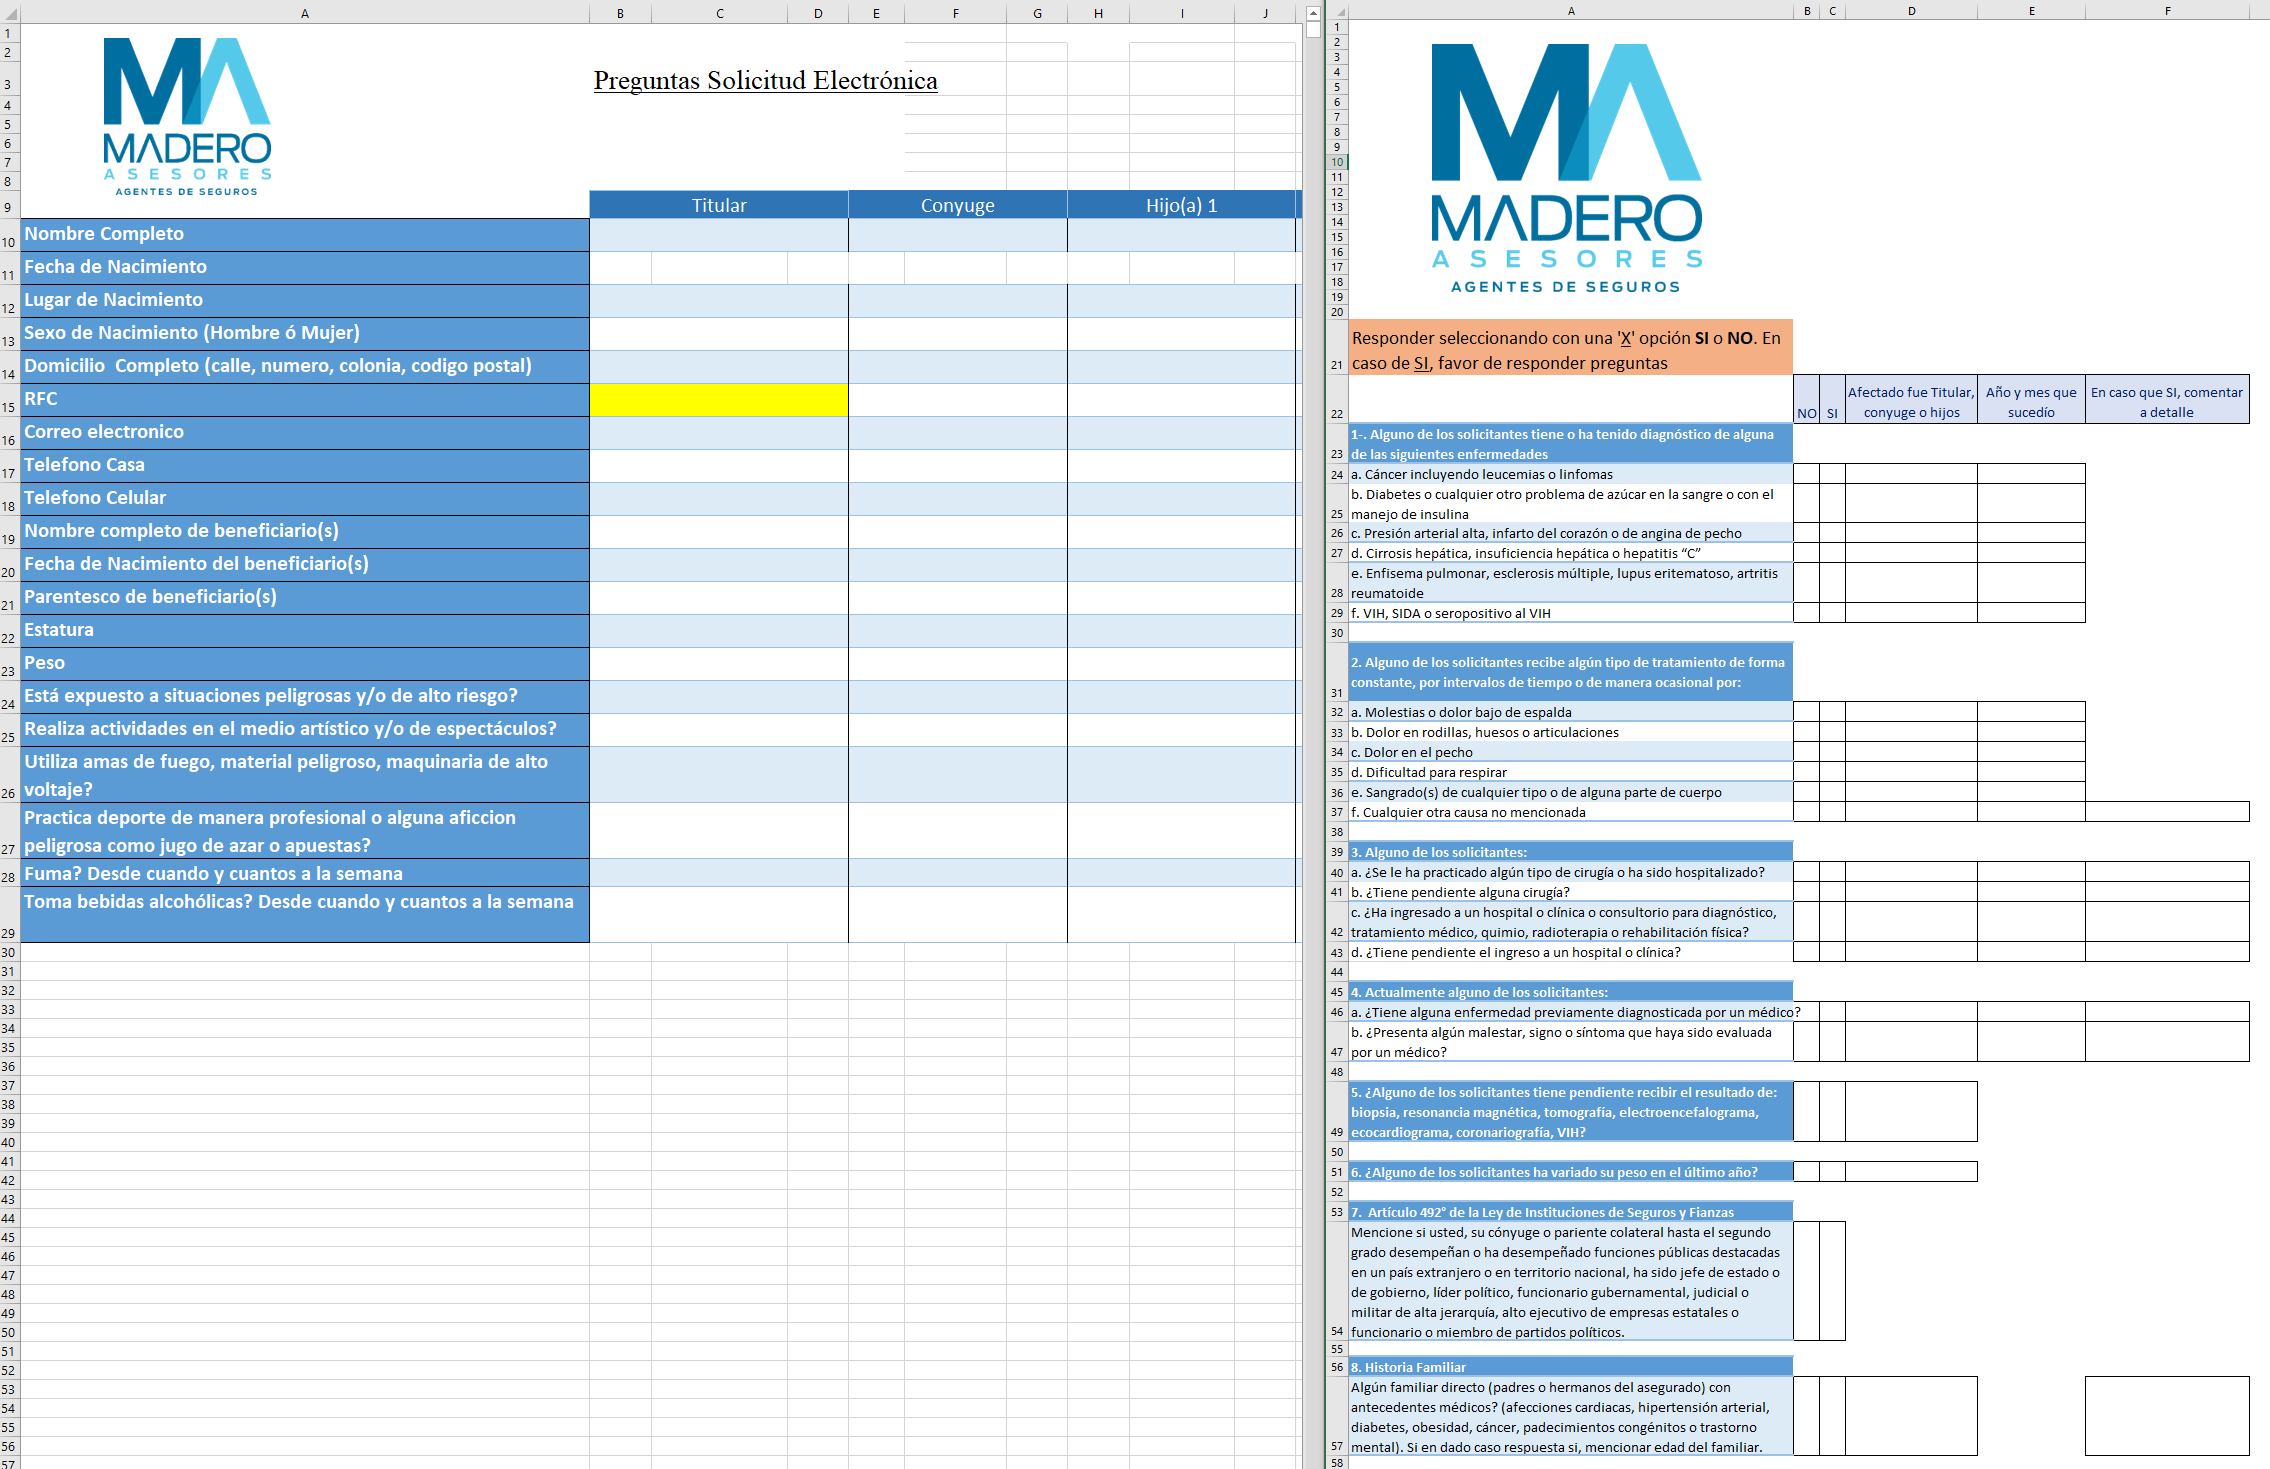Viewport: 2270px width, 1469px height.
Task: Select column I header in left sheet
Action: point(1182,13)
